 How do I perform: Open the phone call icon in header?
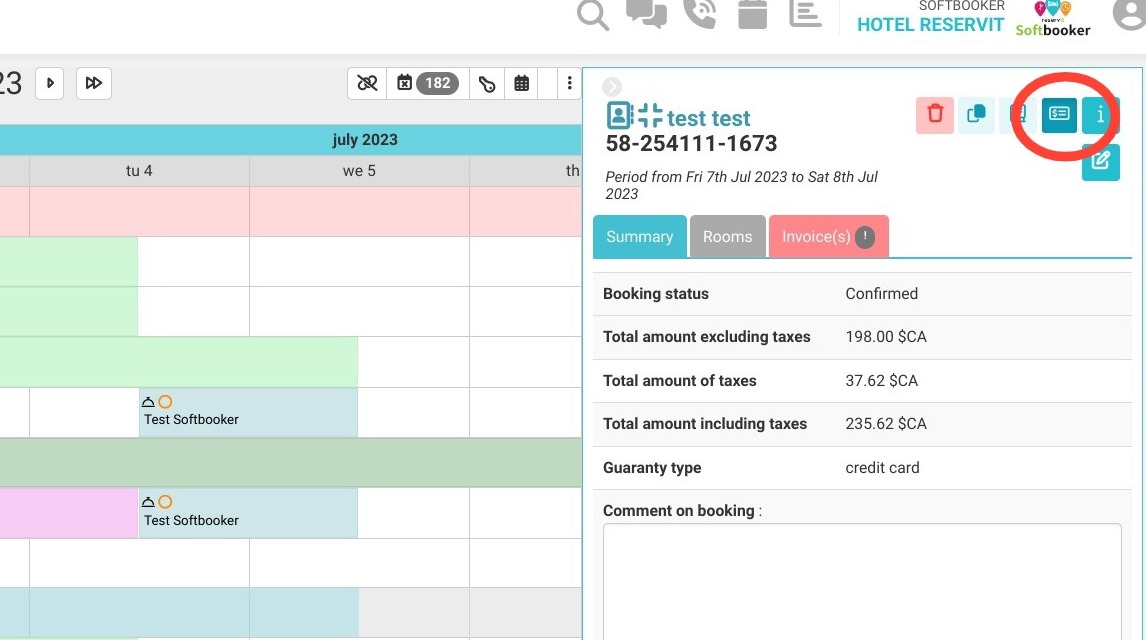pyautogui.click(x=699, y=15)
